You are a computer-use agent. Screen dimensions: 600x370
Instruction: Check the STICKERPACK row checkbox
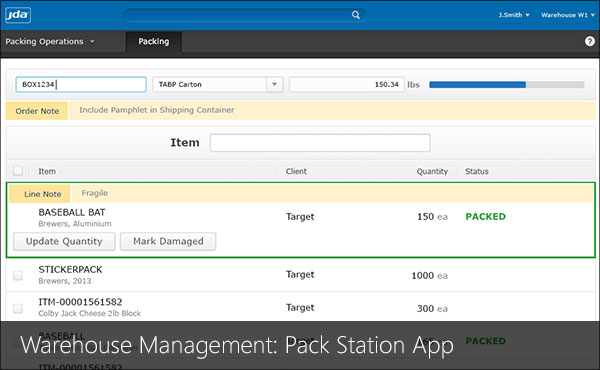point(18,275)
